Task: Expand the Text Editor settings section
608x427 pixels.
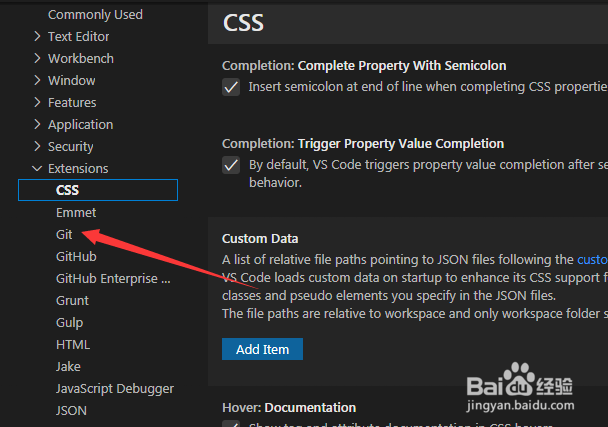Action: (x=79, y=37)
